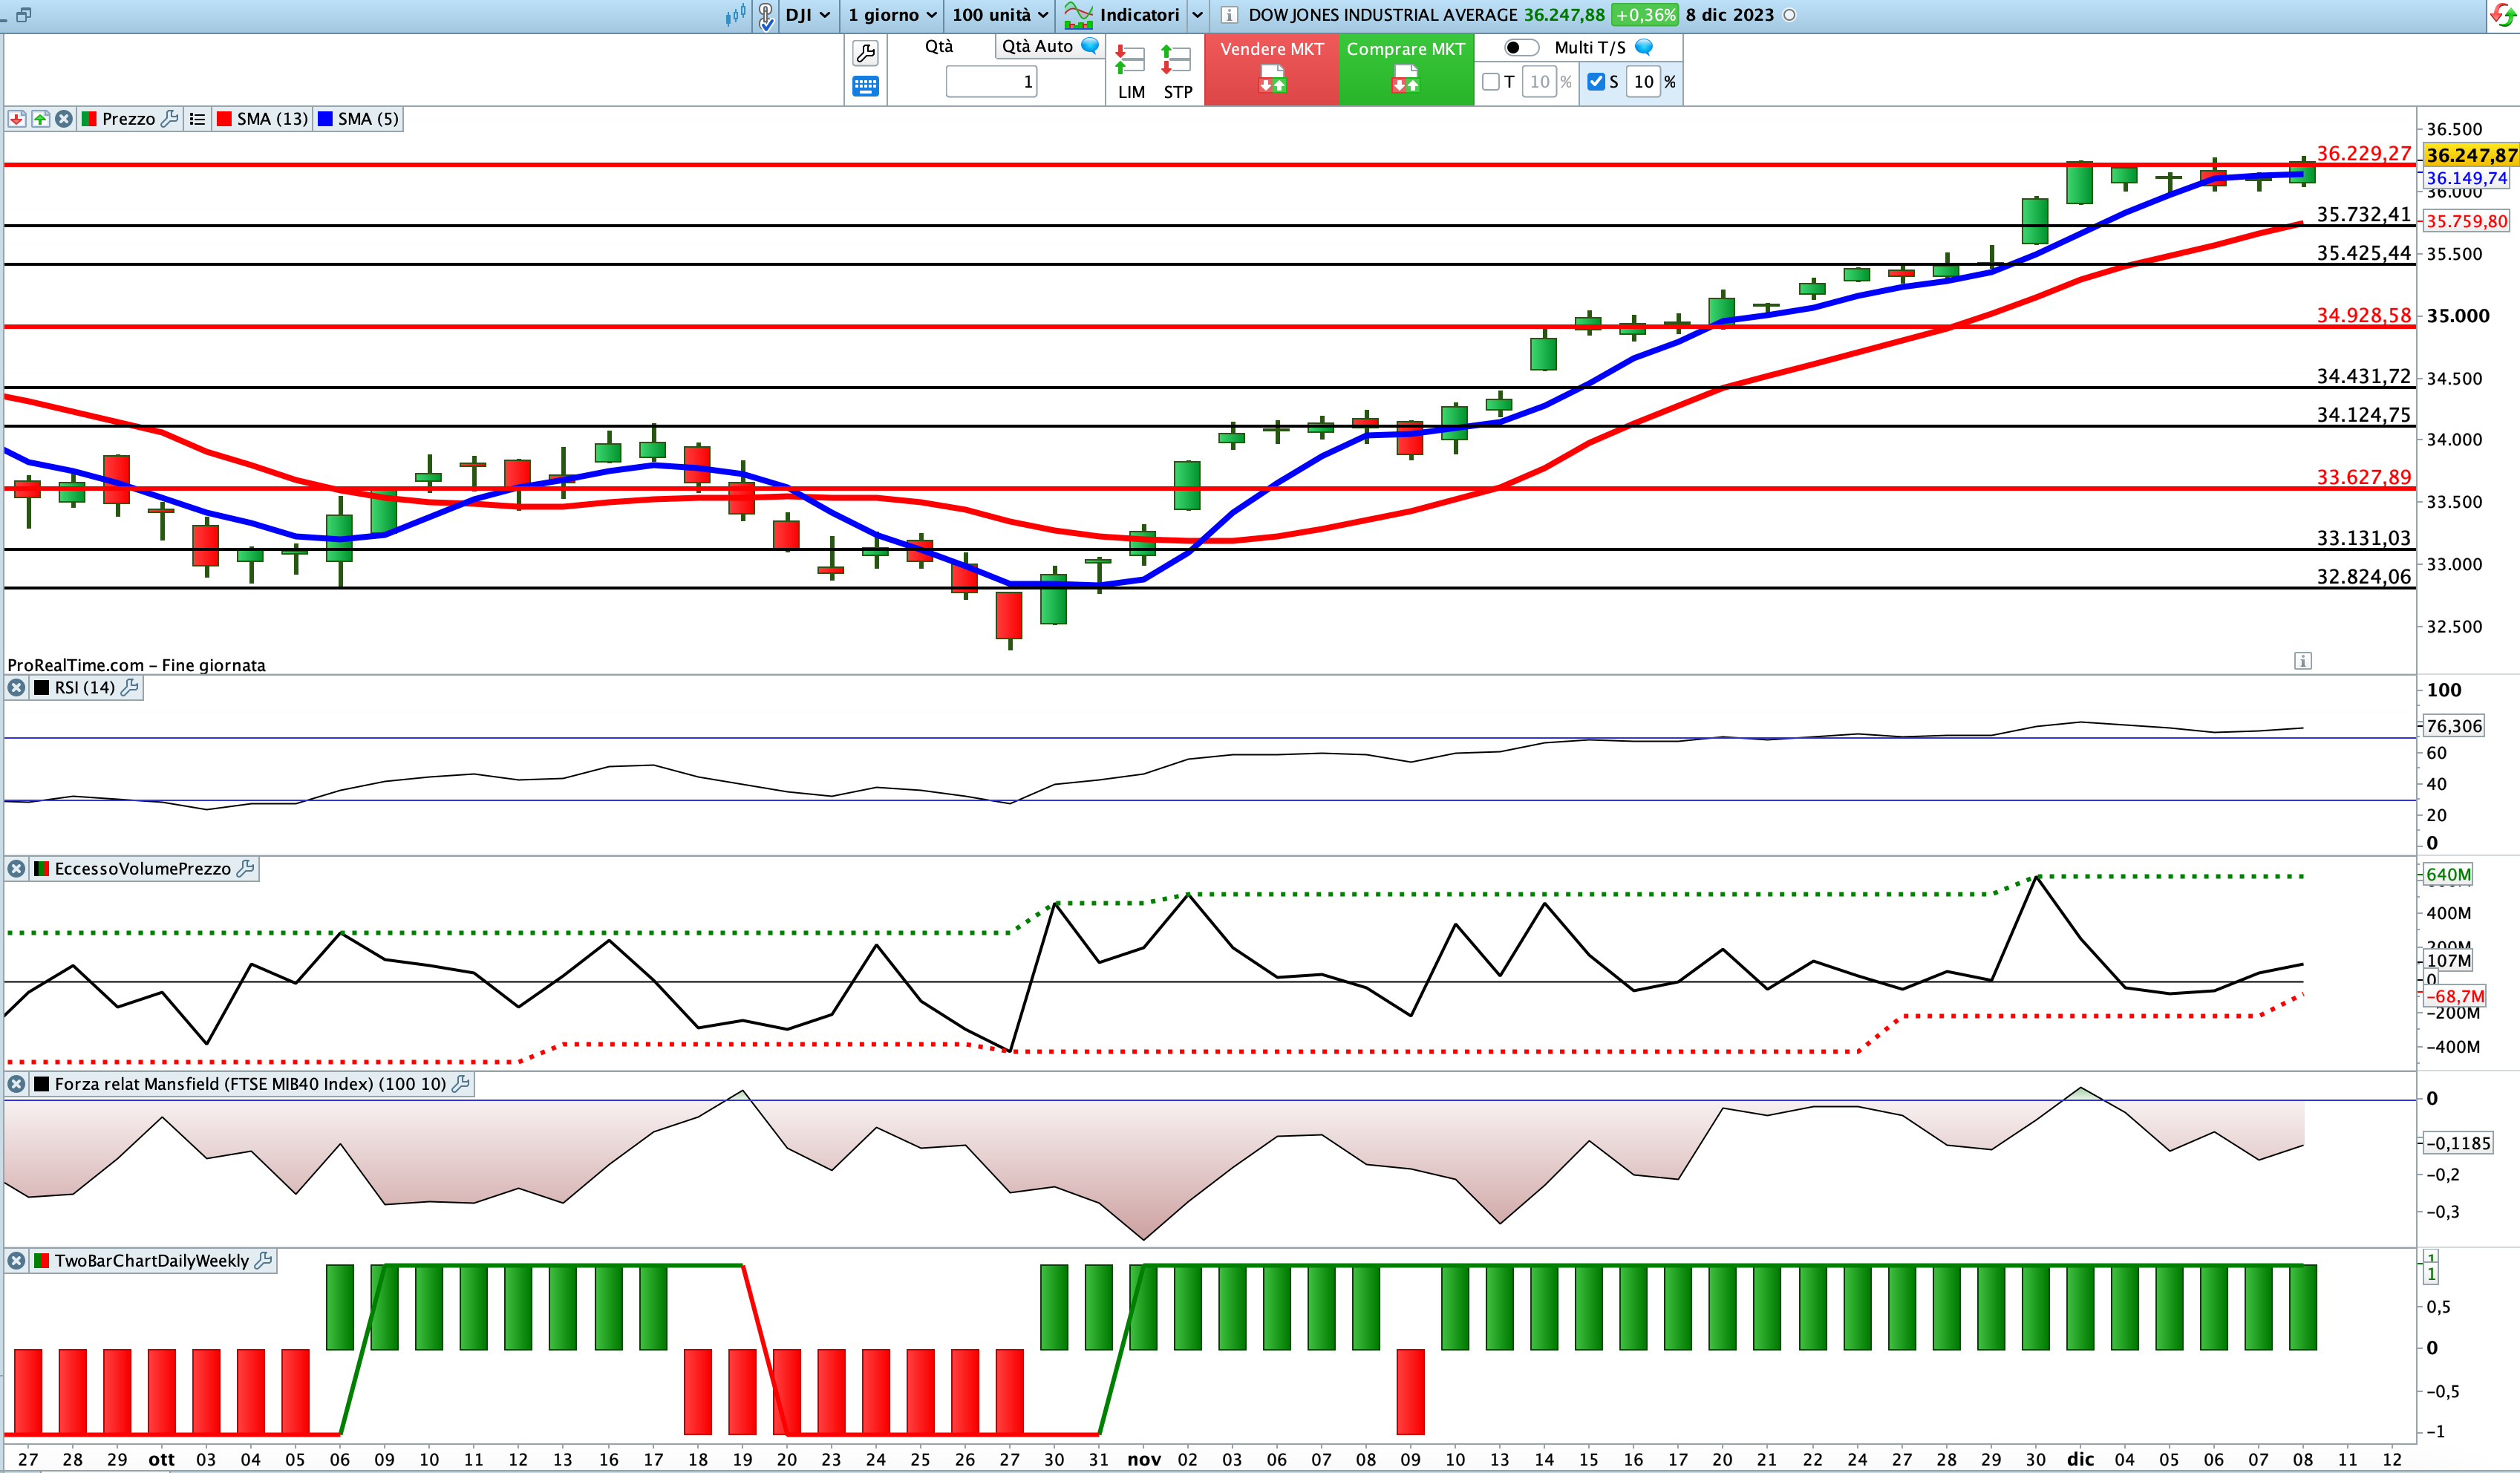The image size is (2520, 1473).
Task: Click the +0,36% change badge
Action: (x=1645, y=15)
